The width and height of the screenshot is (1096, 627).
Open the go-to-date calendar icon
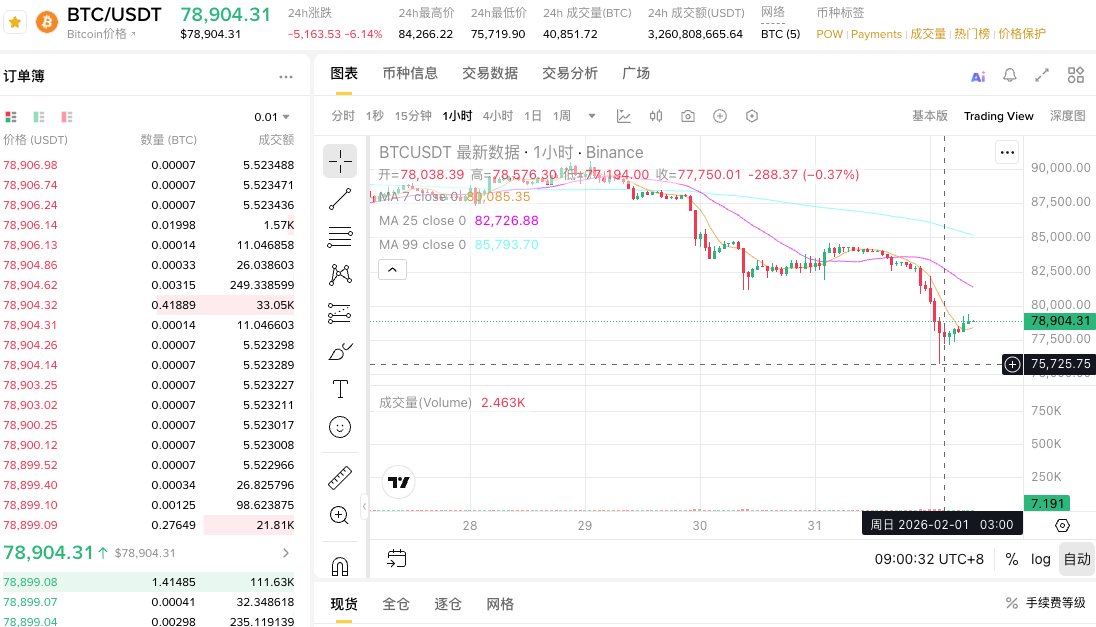tap(396, 558)
